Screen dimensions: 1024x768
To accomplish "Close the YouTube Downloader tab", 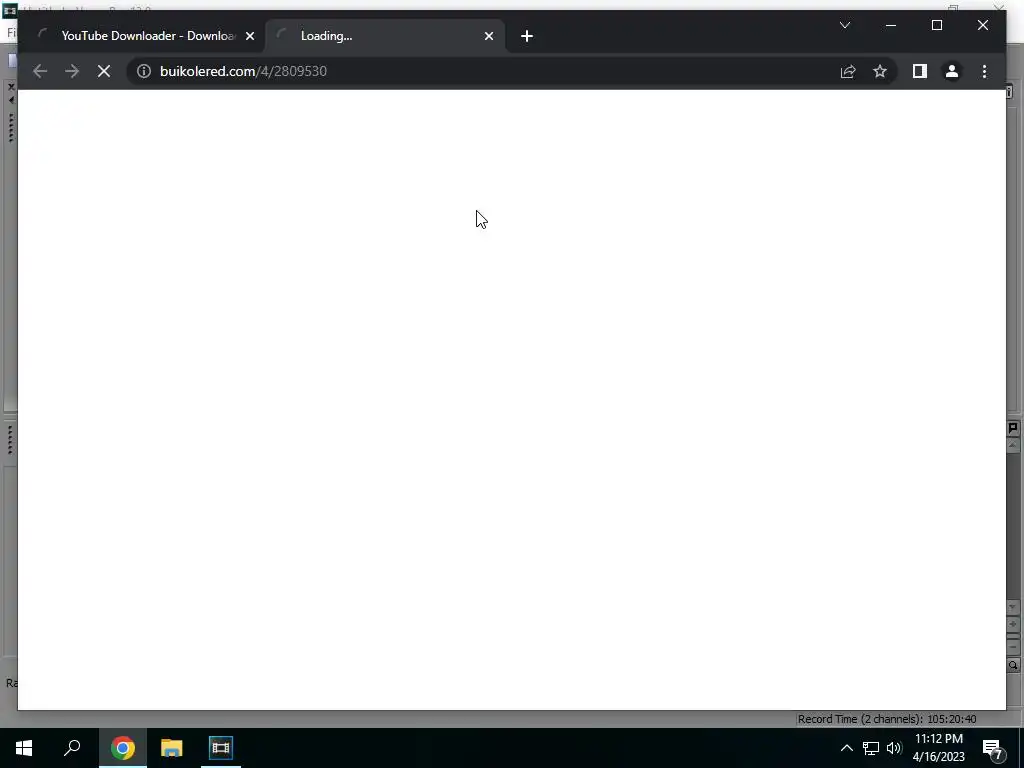I will tap(249, 37).
